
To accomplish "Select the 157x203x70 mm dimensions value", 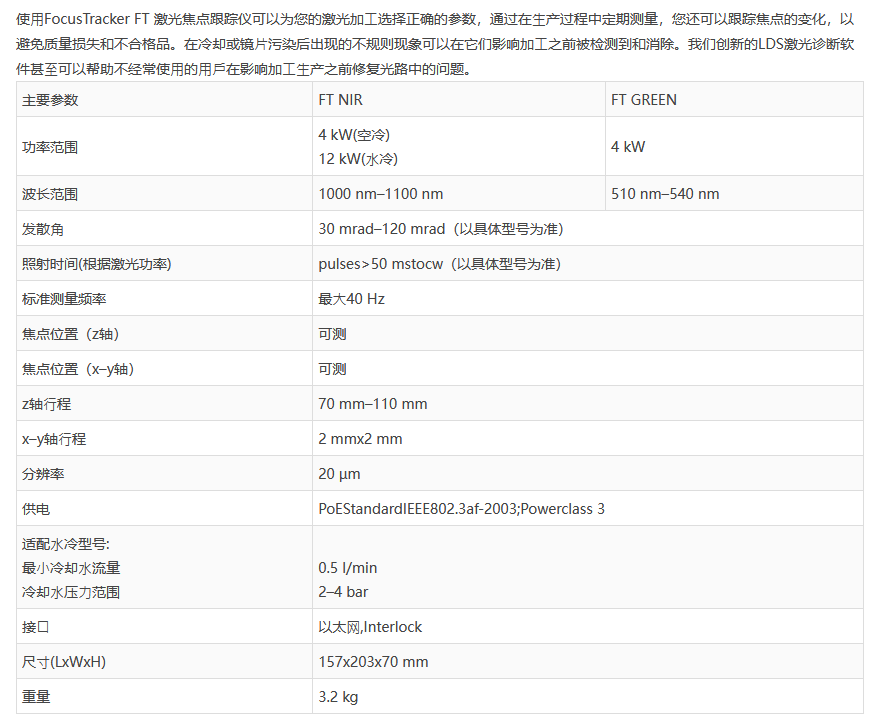I will pyautogui.click(x=373, y=662).
